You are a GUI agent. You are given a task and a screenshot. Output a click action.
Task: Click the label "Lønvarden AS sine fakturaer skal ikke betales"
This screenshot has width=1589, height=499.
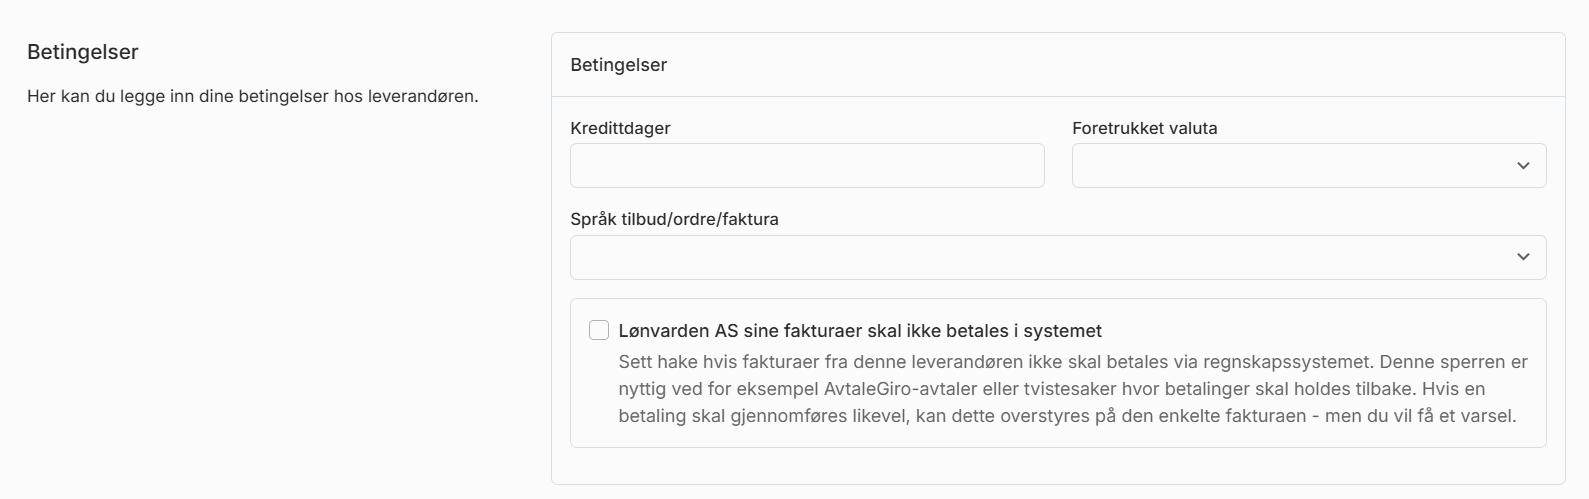pyautogui.click(x=860, y=331)
